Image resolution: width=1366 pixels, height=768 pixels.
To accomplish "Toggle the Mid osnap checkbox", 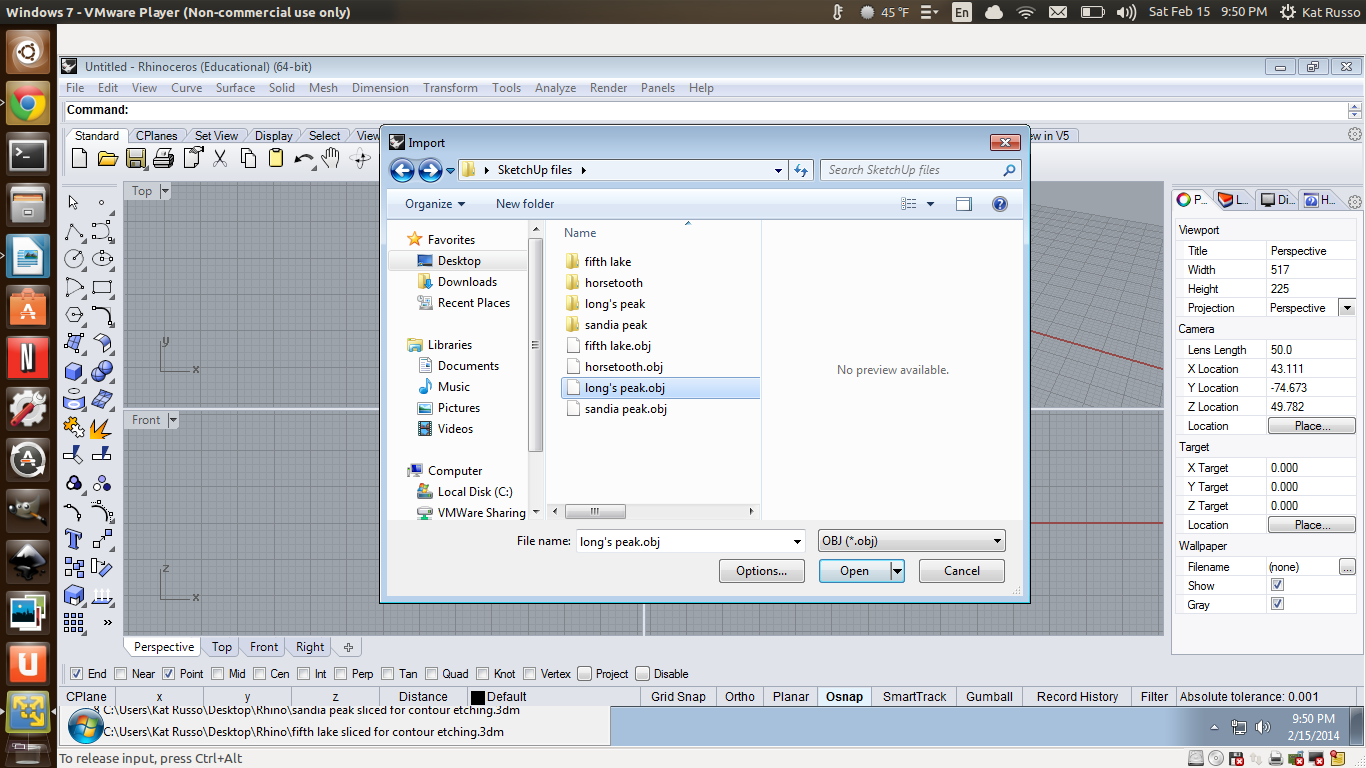I will [217, 673].
